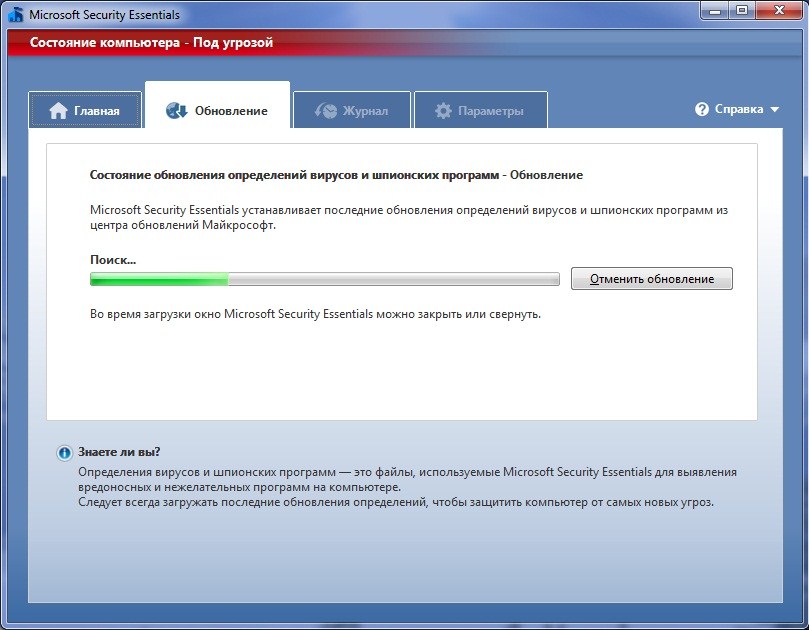Screen dimensions: 809x630
Task: Minimize the Microsoft Security Essentials window
Action: pos(715,10)
